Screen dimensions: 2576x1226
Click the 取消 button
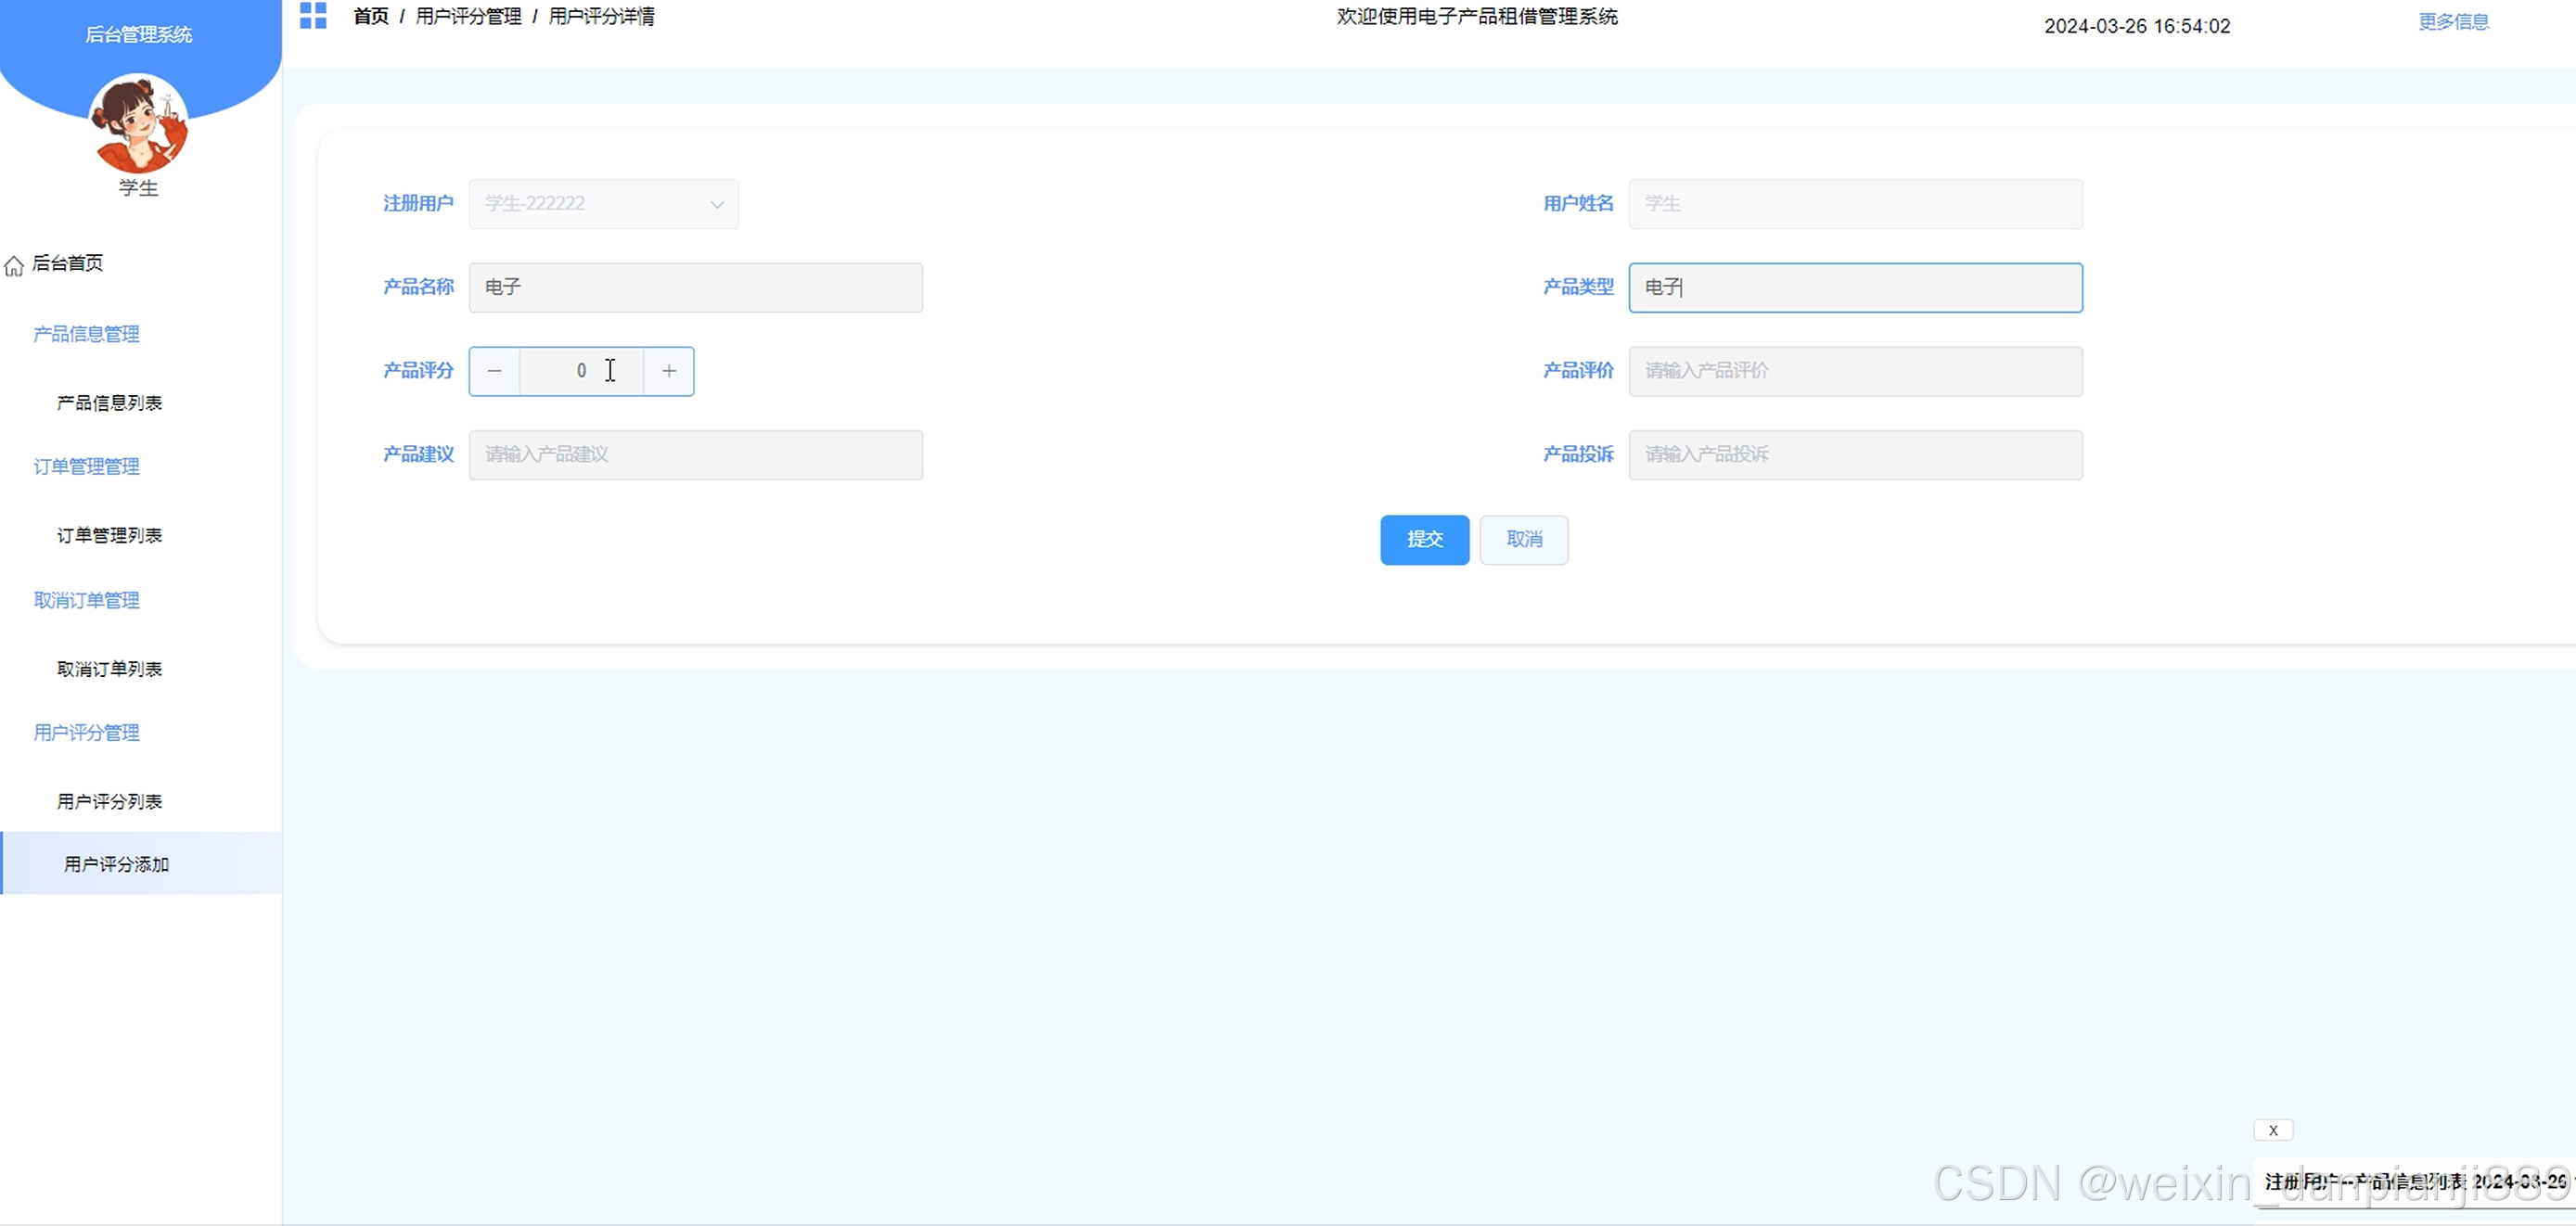(x=1523, y=540)
